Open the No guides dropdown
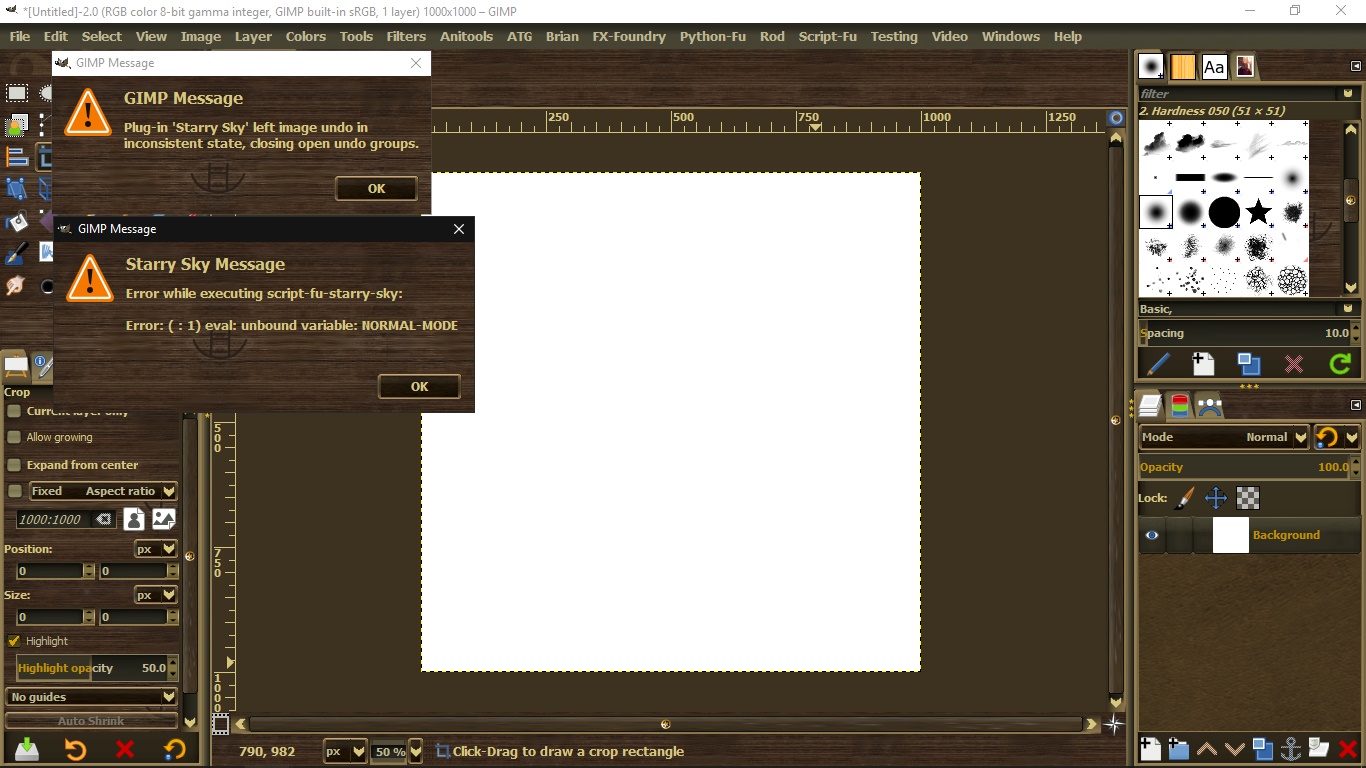Image resolution: width=1366 pixels, height=768 pixels. (x=92, y=697)
